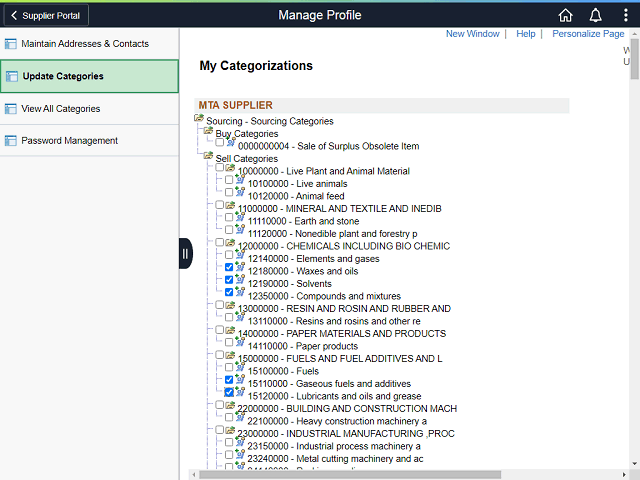Click the Personalize Page link
This screenshot has height=480, width=640.
(x=588, y=34)
